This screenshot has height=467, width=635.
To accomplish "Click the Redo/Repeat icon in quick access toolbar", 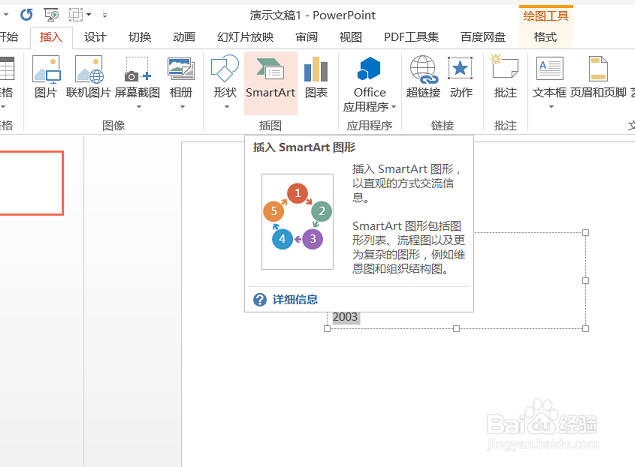I will pos(27,15).
